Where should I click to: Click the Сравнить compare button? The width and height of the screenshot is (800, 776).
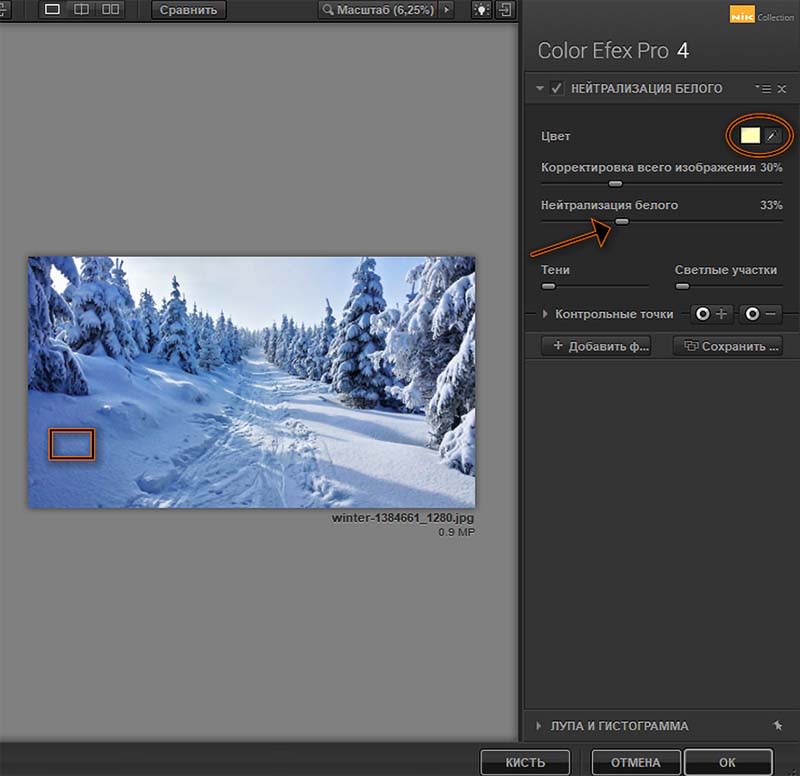tap(188, 10)
